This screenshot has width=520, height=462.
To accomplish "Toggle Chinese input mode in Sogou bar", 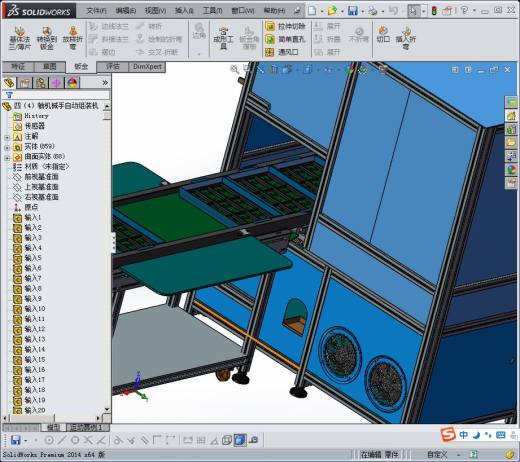I will point(463,435).
